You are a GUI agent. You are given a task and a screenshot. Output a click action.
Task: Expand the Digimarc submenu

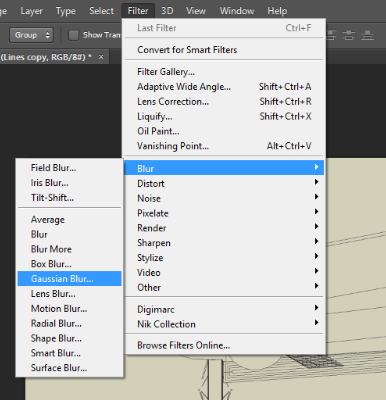(224, 309)
